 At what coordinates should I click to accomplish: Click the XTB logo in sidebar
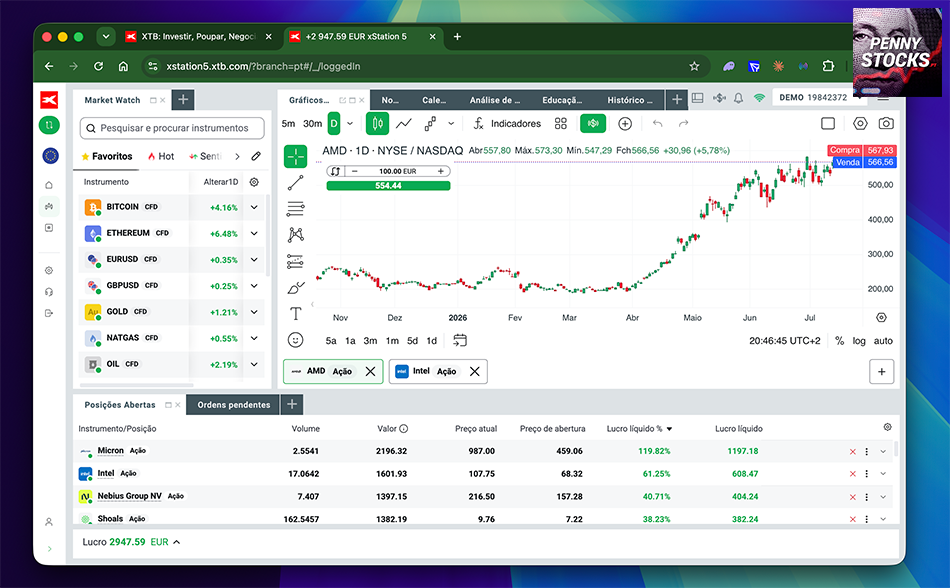[49, 99]
